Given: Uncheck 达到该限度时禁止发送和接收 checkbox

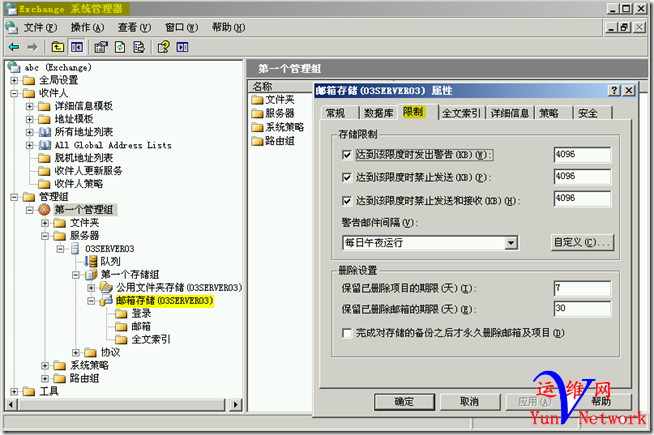Looking at the screenshot, I should coord(346,201).
